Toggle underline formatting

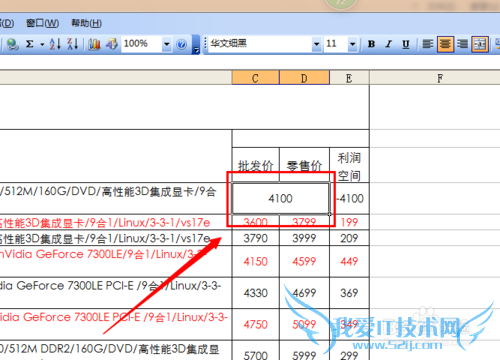tap(406, 44)
